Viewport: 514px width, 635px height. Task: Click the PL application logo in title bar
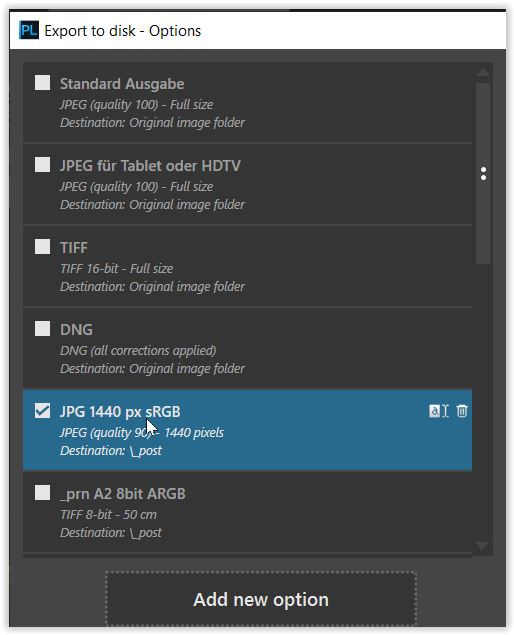coord(29,31)
